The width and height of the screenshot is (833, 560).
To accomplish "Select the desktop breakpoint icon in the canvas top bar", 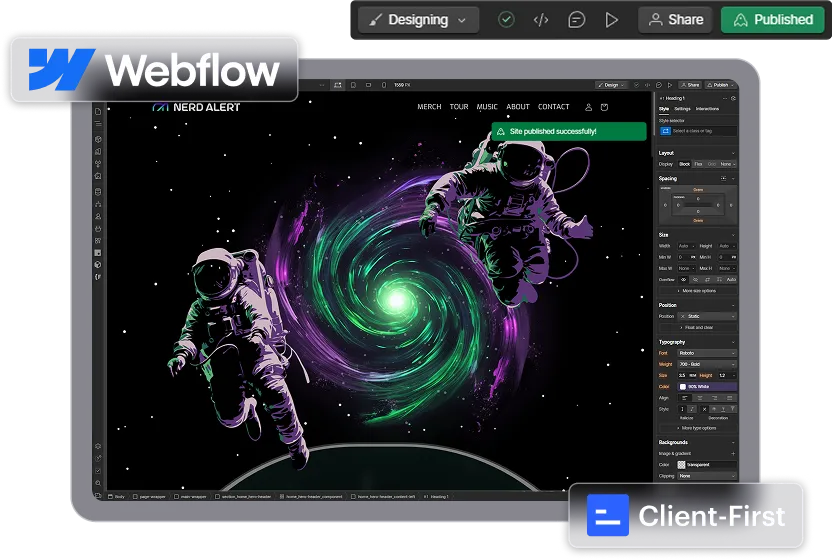I will click(337, 85).
